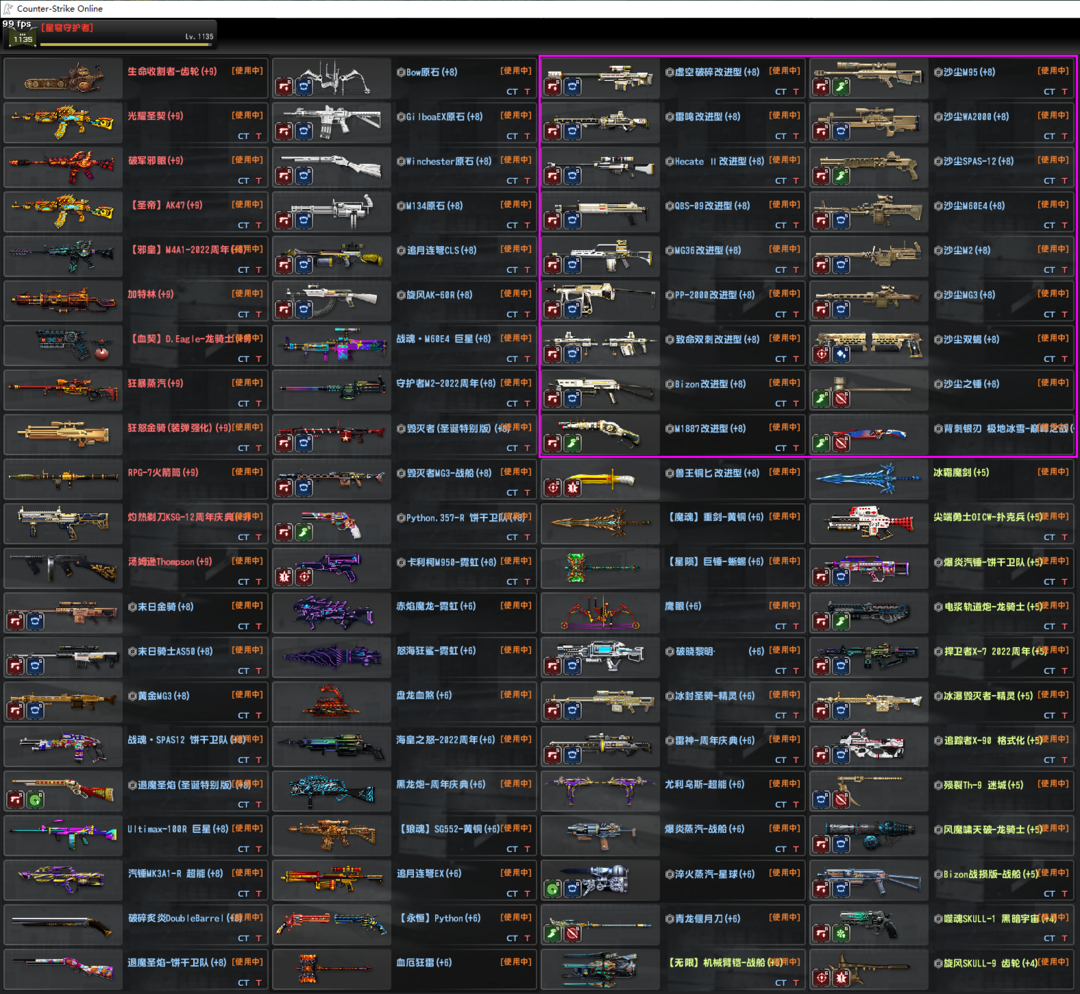The height and width of the screenshot is (994, 1080).
Task: Click the level 1135 rank badge icon
Action: (x=21, y=38)
